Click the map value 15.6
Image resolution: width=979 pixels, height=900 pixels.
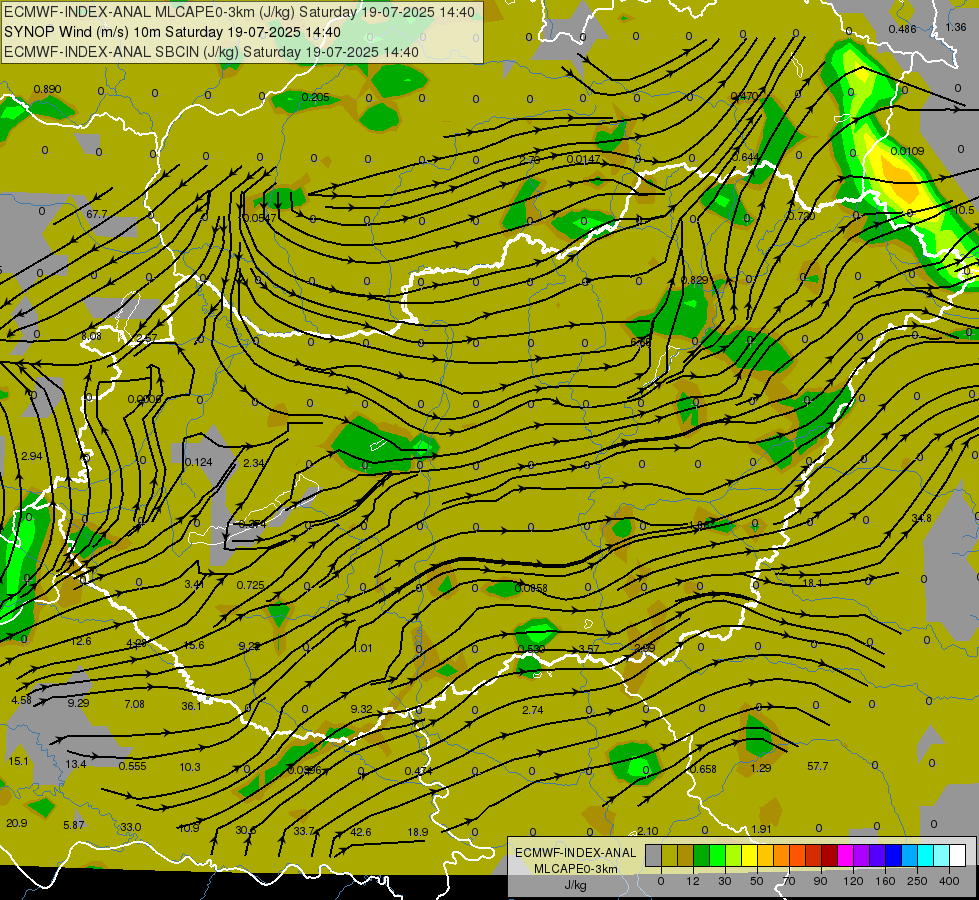point(194,645)
